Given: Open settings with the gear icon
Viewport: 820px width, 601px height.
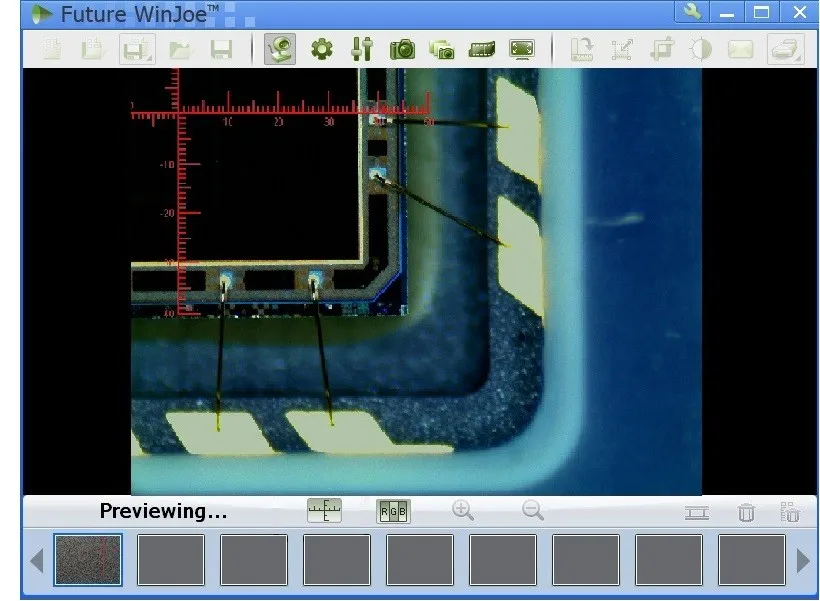Looking at the screenshot, I should point(322,49).
